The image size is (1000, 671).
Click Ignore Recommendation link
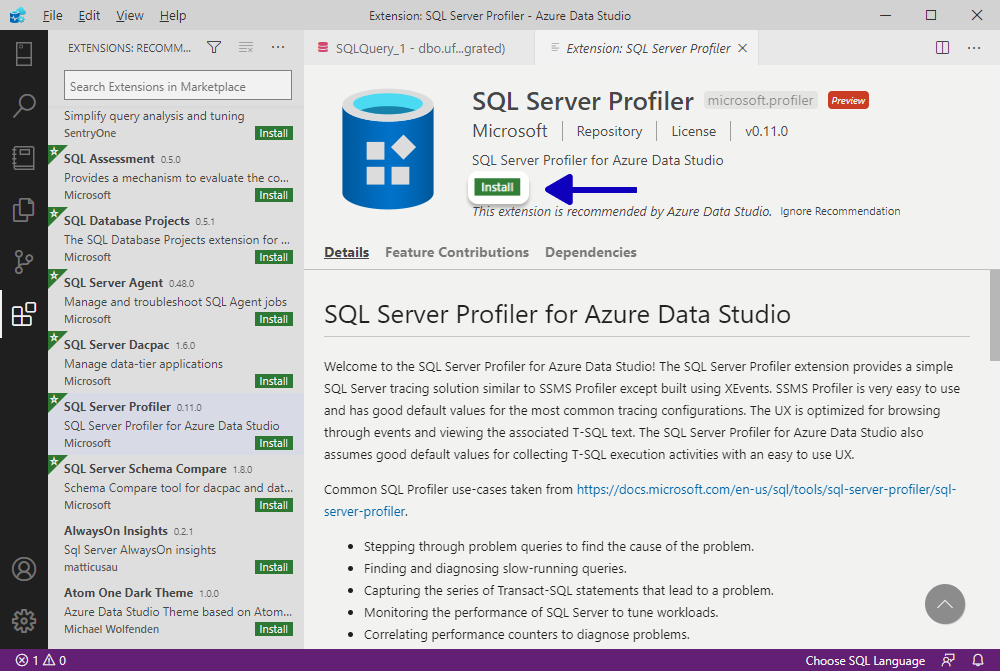pyautogui.click(x=840, y=211)
